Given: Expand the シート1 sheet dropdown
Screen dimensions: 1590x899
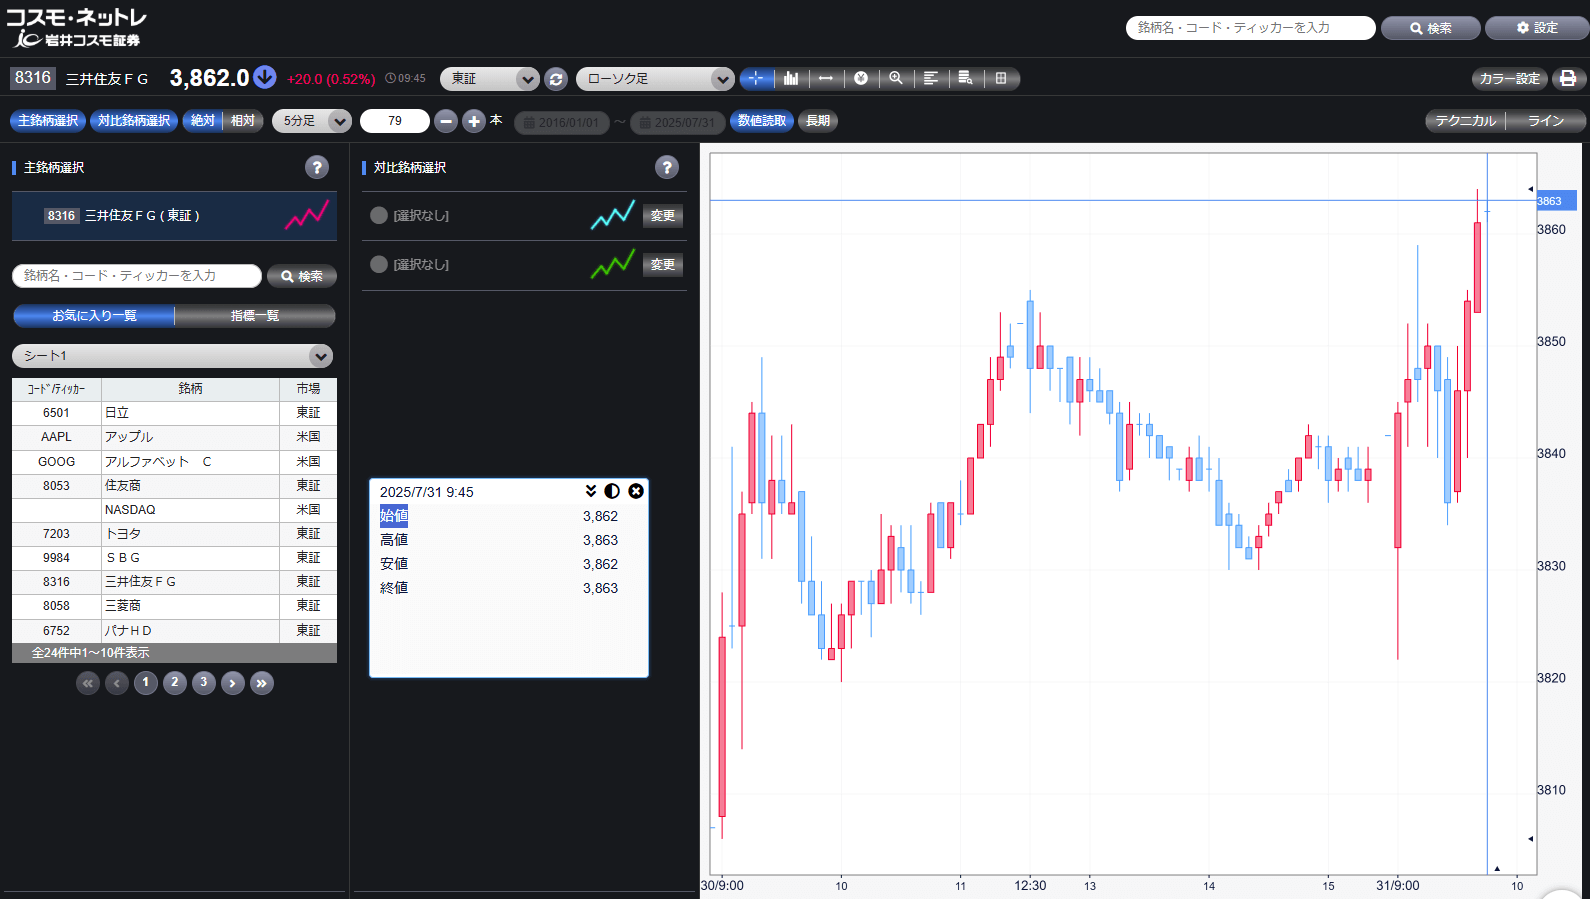Looking at the screenshot, I should point(172,356).
